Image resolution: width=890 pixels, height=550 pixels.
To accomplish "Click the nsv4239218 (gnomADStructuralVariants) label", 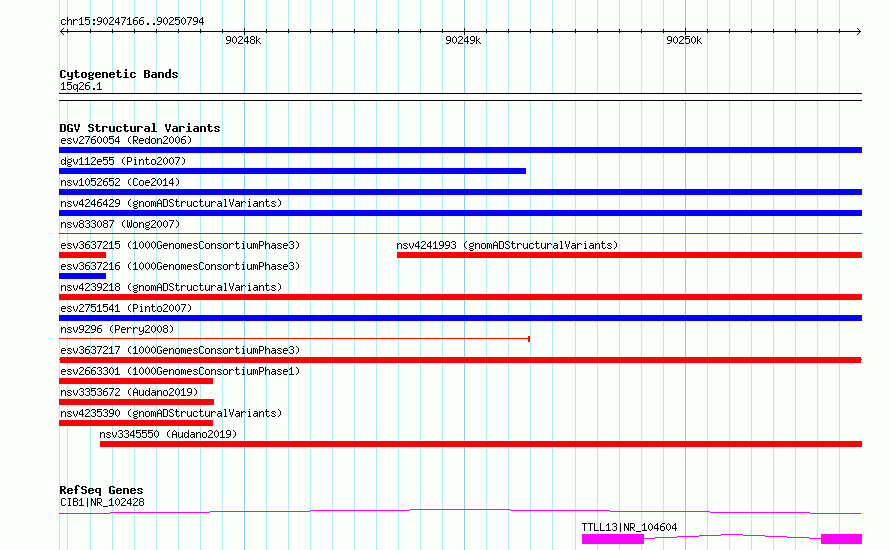I will tap(171, 287).
